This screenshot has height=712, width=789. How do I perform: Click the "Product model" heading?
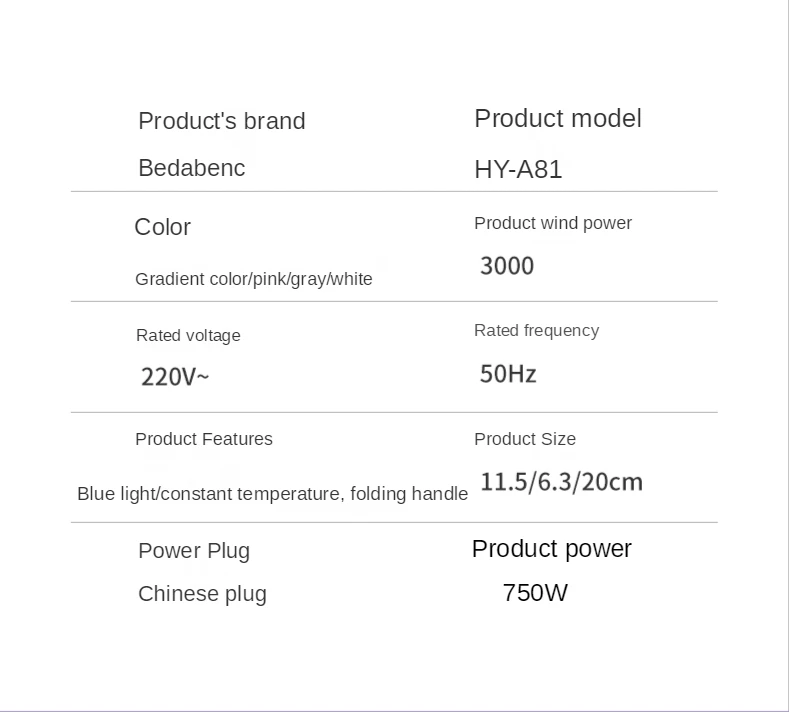[558, 118]
